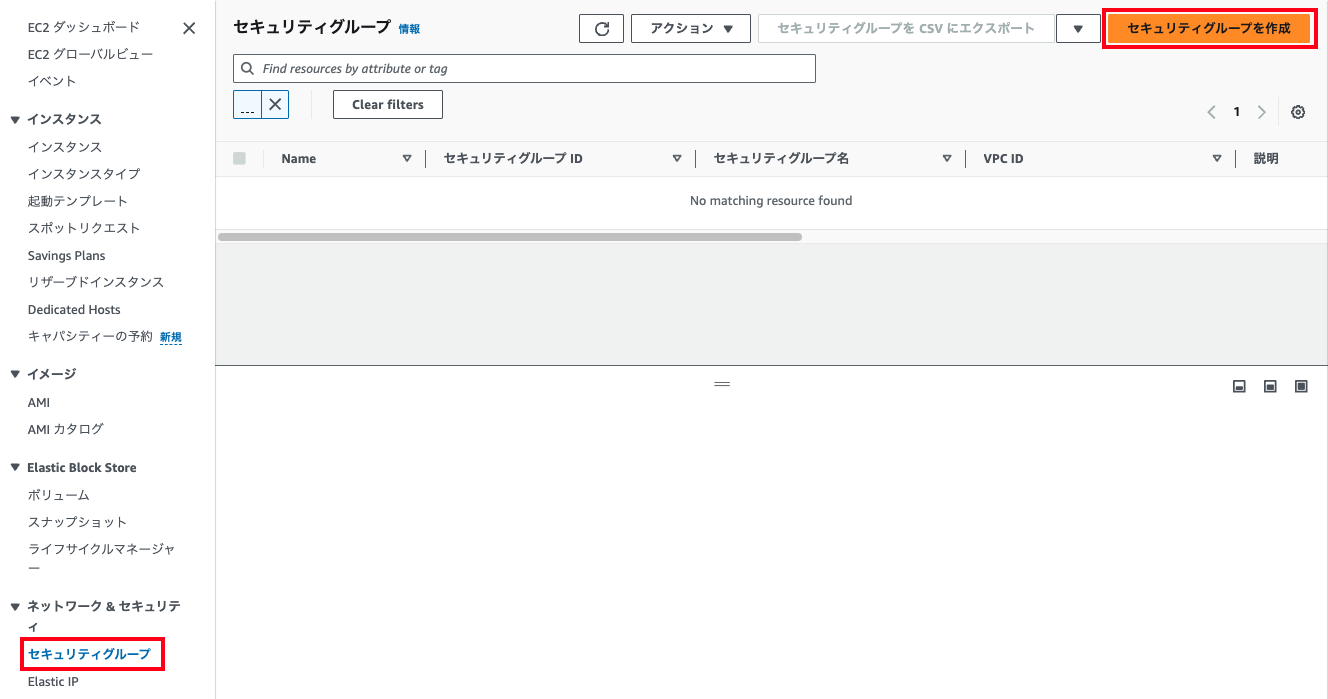
Task: Go to previous page of results
Action: [x=1212, y=112]
